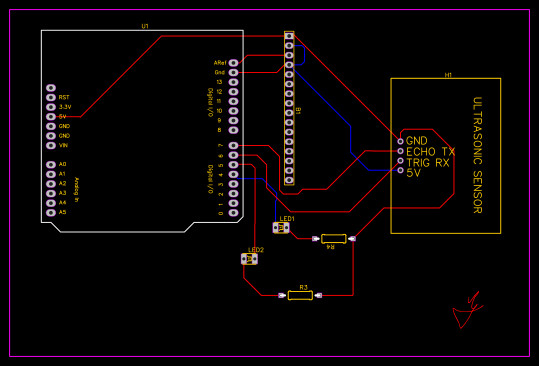Screen dimensions: 539x366
Task: Select the H1 designator label
Action: coord(448,75)
